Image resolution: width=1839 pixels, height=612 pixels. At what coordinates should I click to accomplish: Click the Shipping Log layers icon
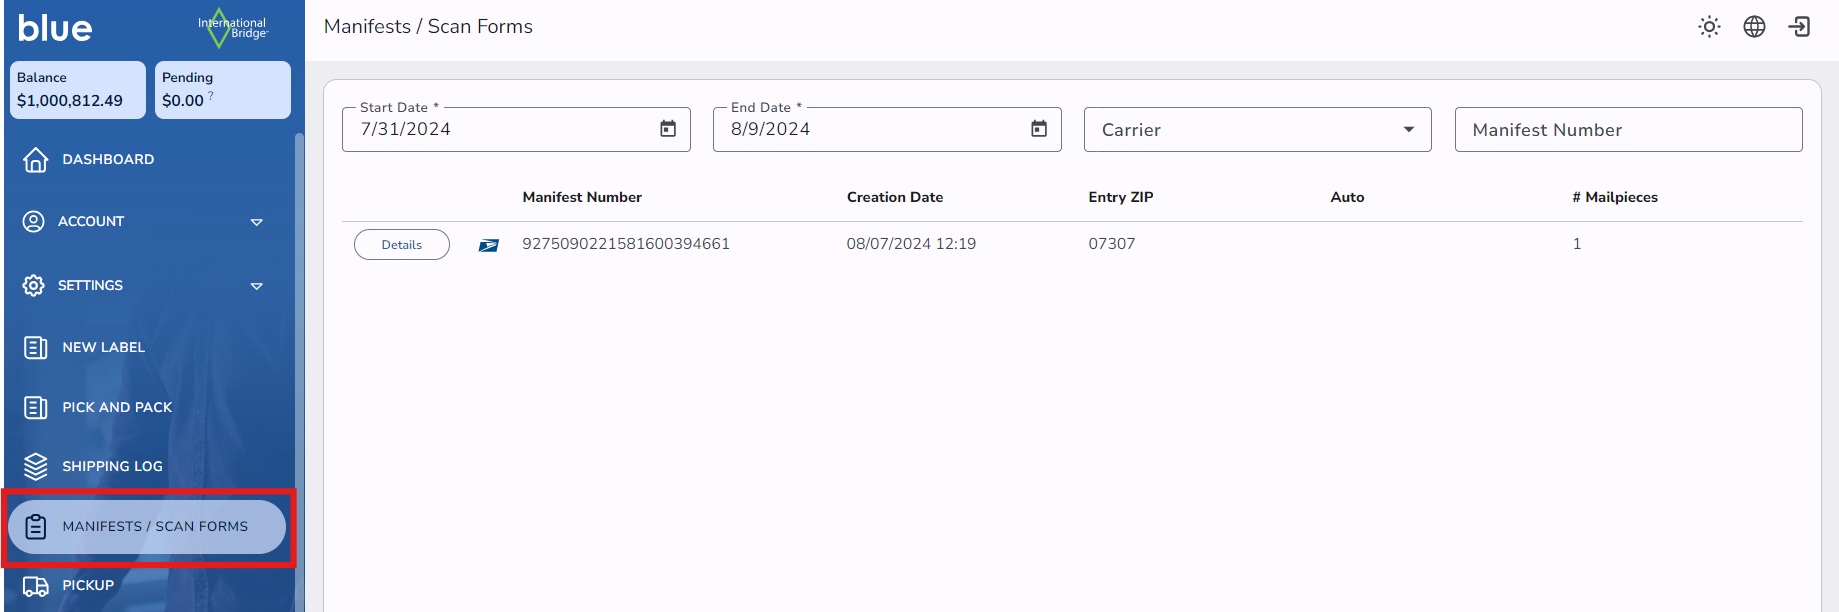(x=36, y=466)
